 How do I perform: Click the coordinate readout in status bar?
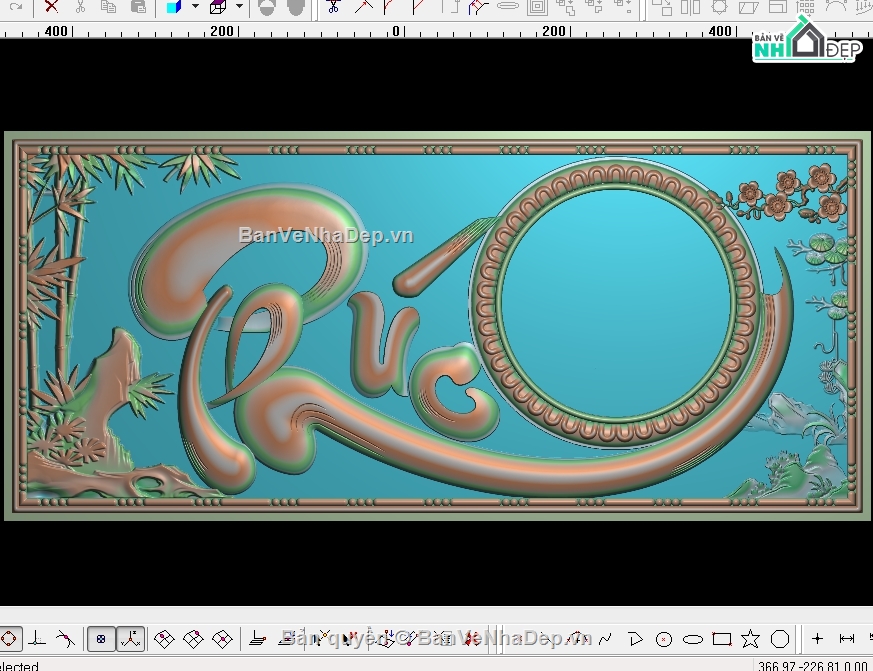tap(813, 665)
